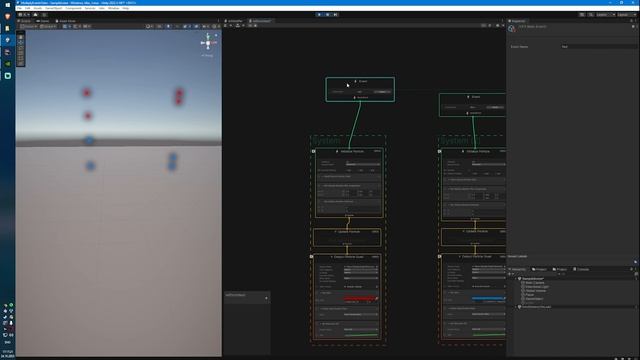The height and width of the screenshot is (360, 640).
Task: Select the highlighted Event node header
Action: [360, 81]
